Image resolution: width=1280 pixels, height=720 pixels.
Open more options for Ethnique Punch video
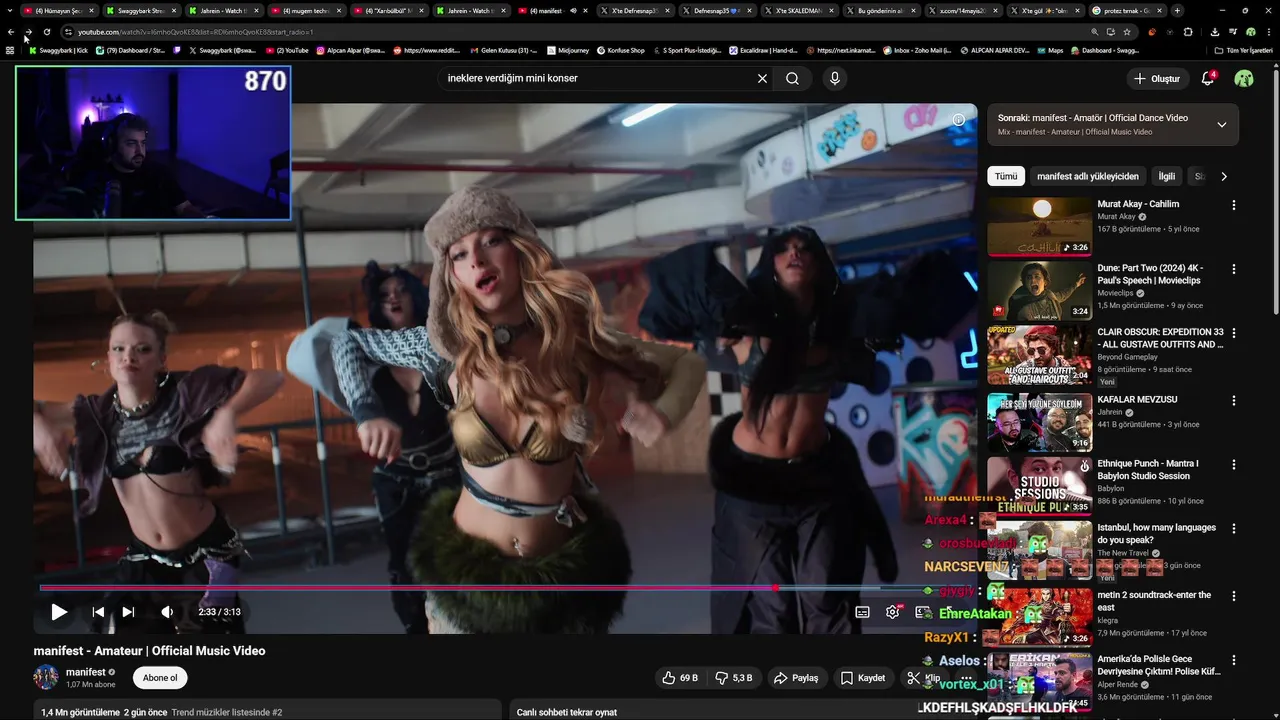click(1234, 464)
